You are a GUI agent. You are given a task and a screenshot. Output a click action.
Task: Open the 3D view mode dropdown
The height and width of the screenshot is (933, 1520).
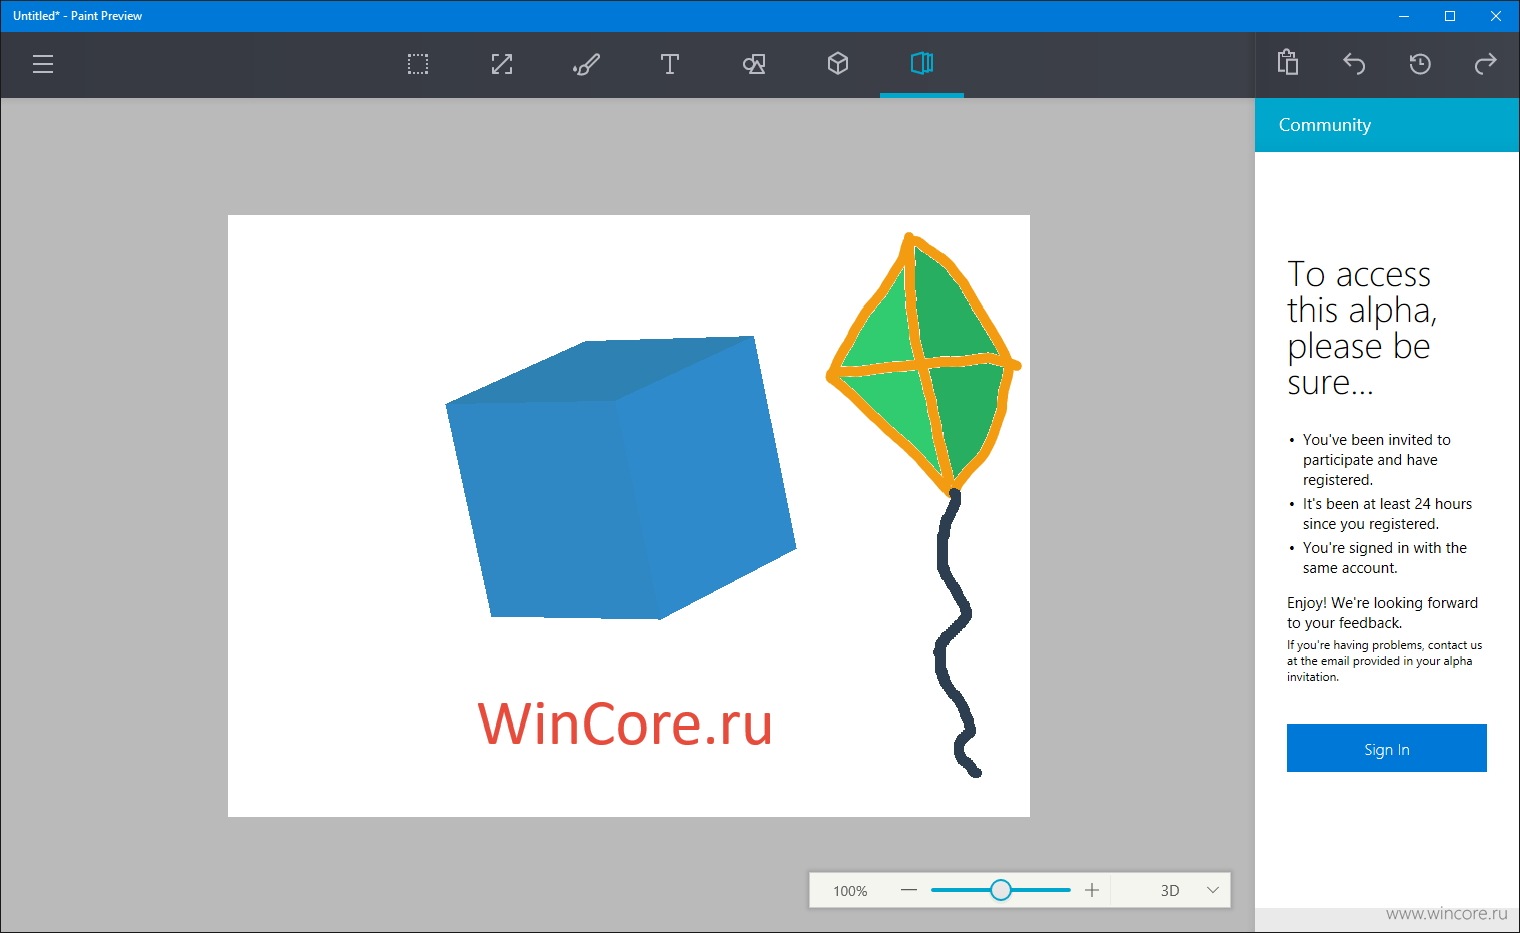pos(1189,890)
